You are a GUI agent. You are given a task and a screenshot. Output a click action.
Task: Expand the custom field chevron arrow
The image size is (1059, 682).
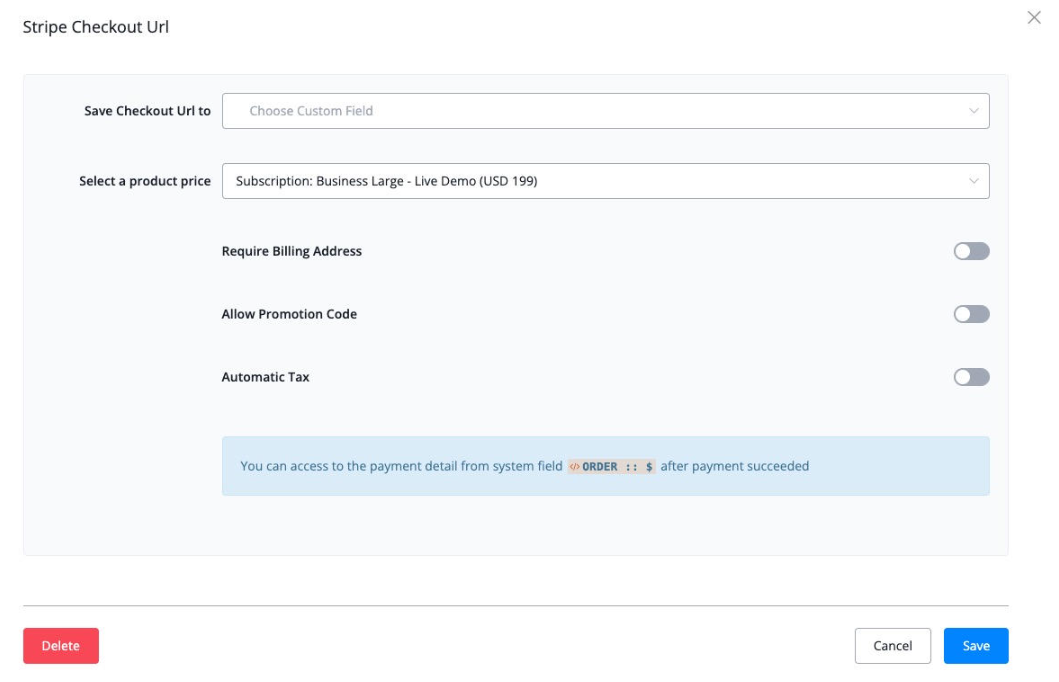pos(973,111)
